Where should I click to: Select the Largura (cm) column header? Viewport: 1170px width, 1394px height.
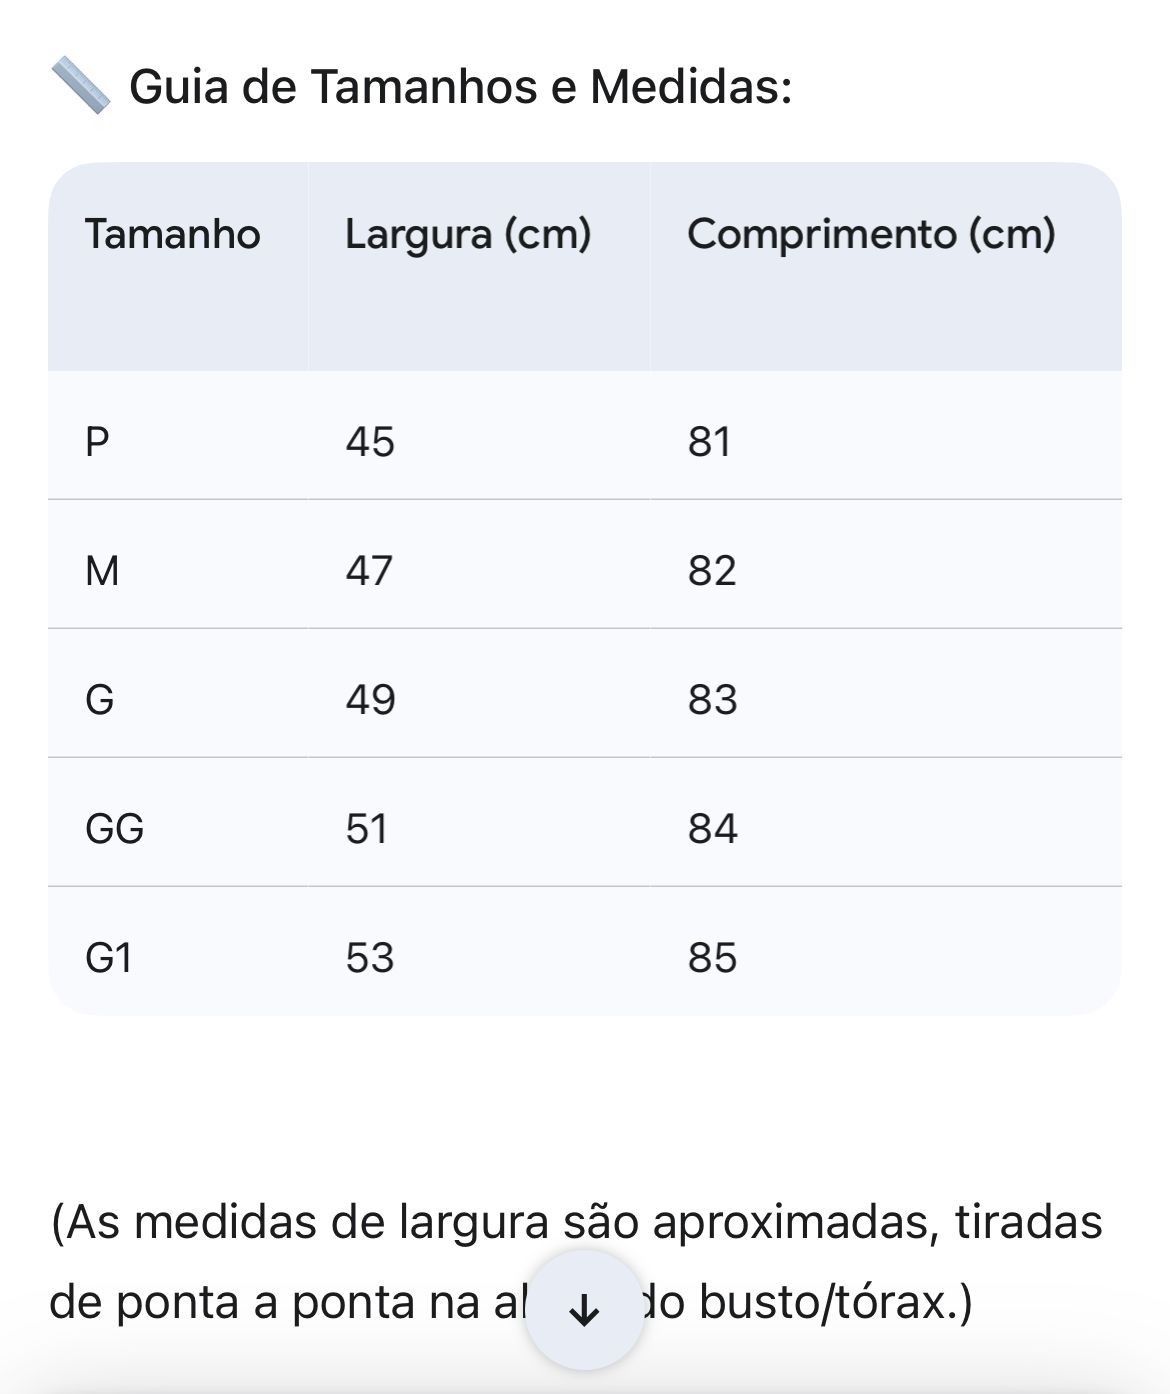click(468, 234)
